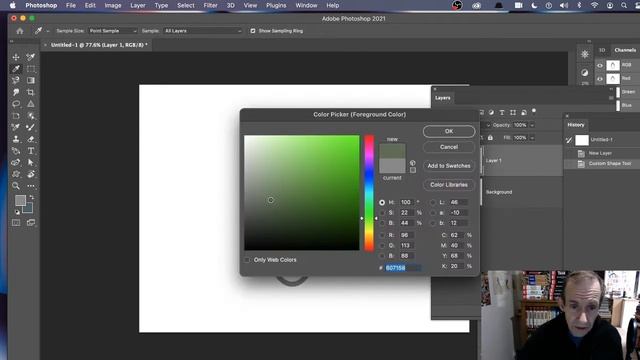Viewport: 640px width, 360px height.
Task: Open the Fill slider dropdown arrow
Action: tap(532, 138)
